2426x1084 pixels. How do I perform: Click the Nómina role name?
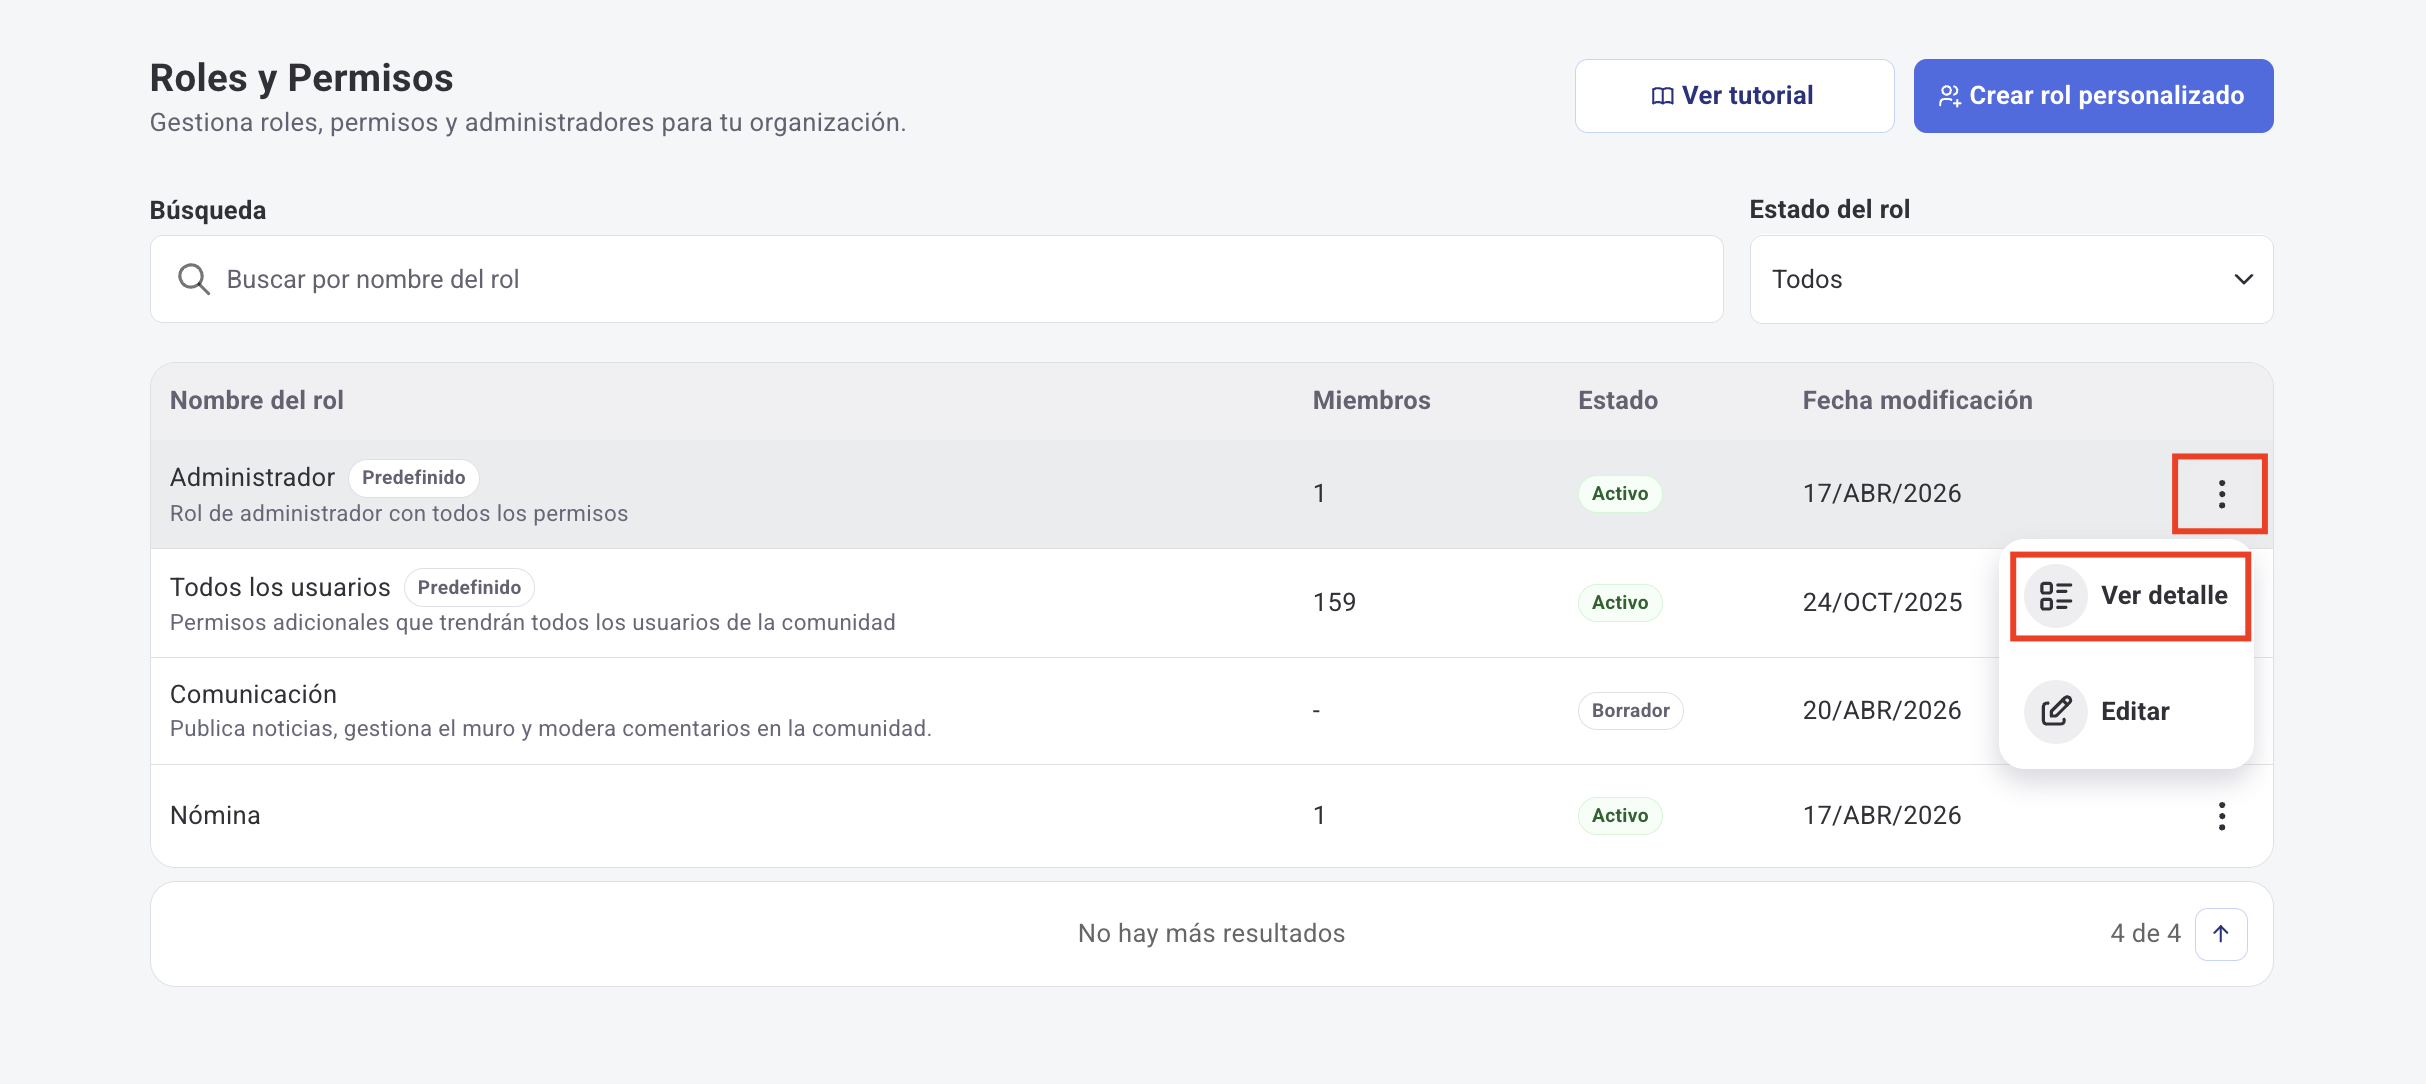[x=215, y=815]
